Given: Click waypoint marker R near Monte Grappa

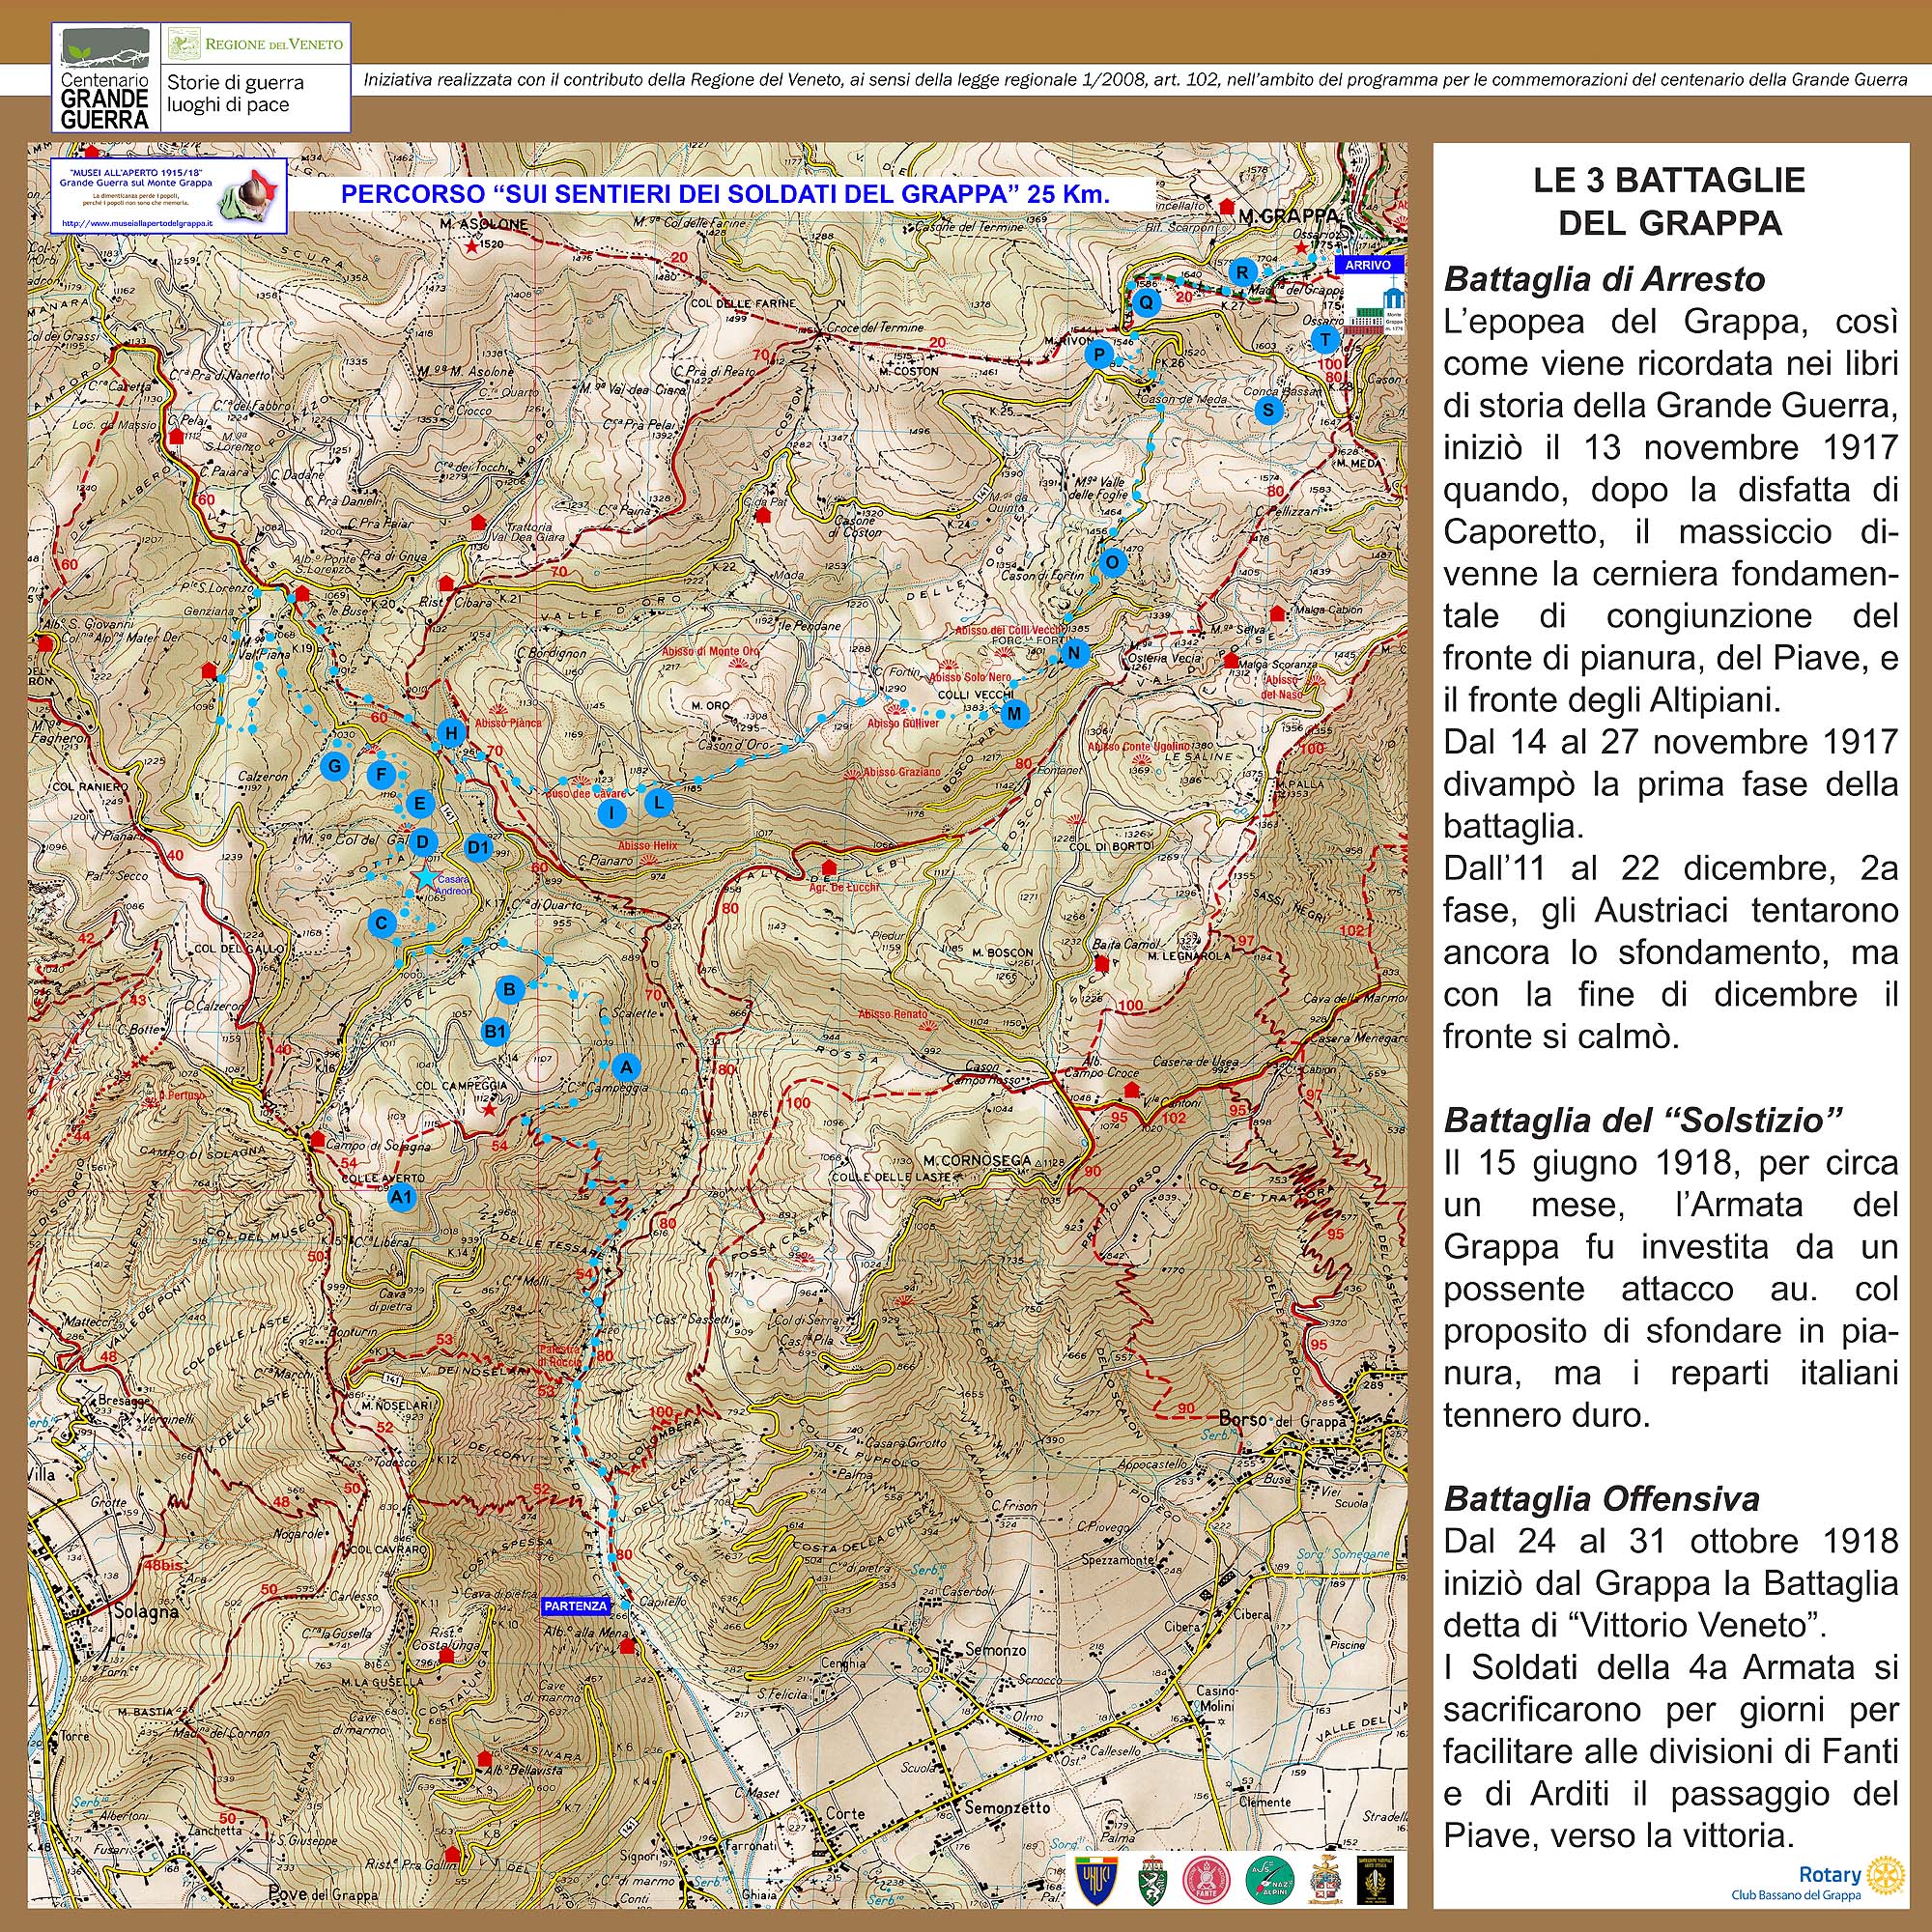Looking at the screenshot, I should (1242, 272).
